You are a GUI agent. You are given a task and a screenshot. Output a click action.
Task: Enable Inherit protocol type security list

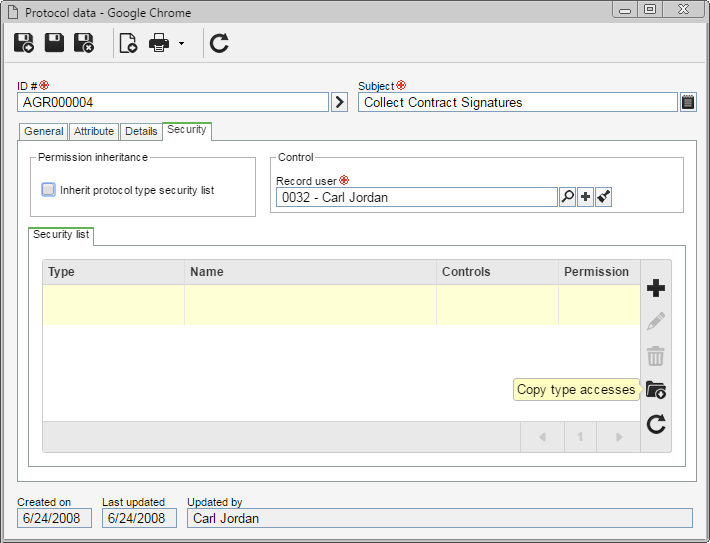coord(48,190)
